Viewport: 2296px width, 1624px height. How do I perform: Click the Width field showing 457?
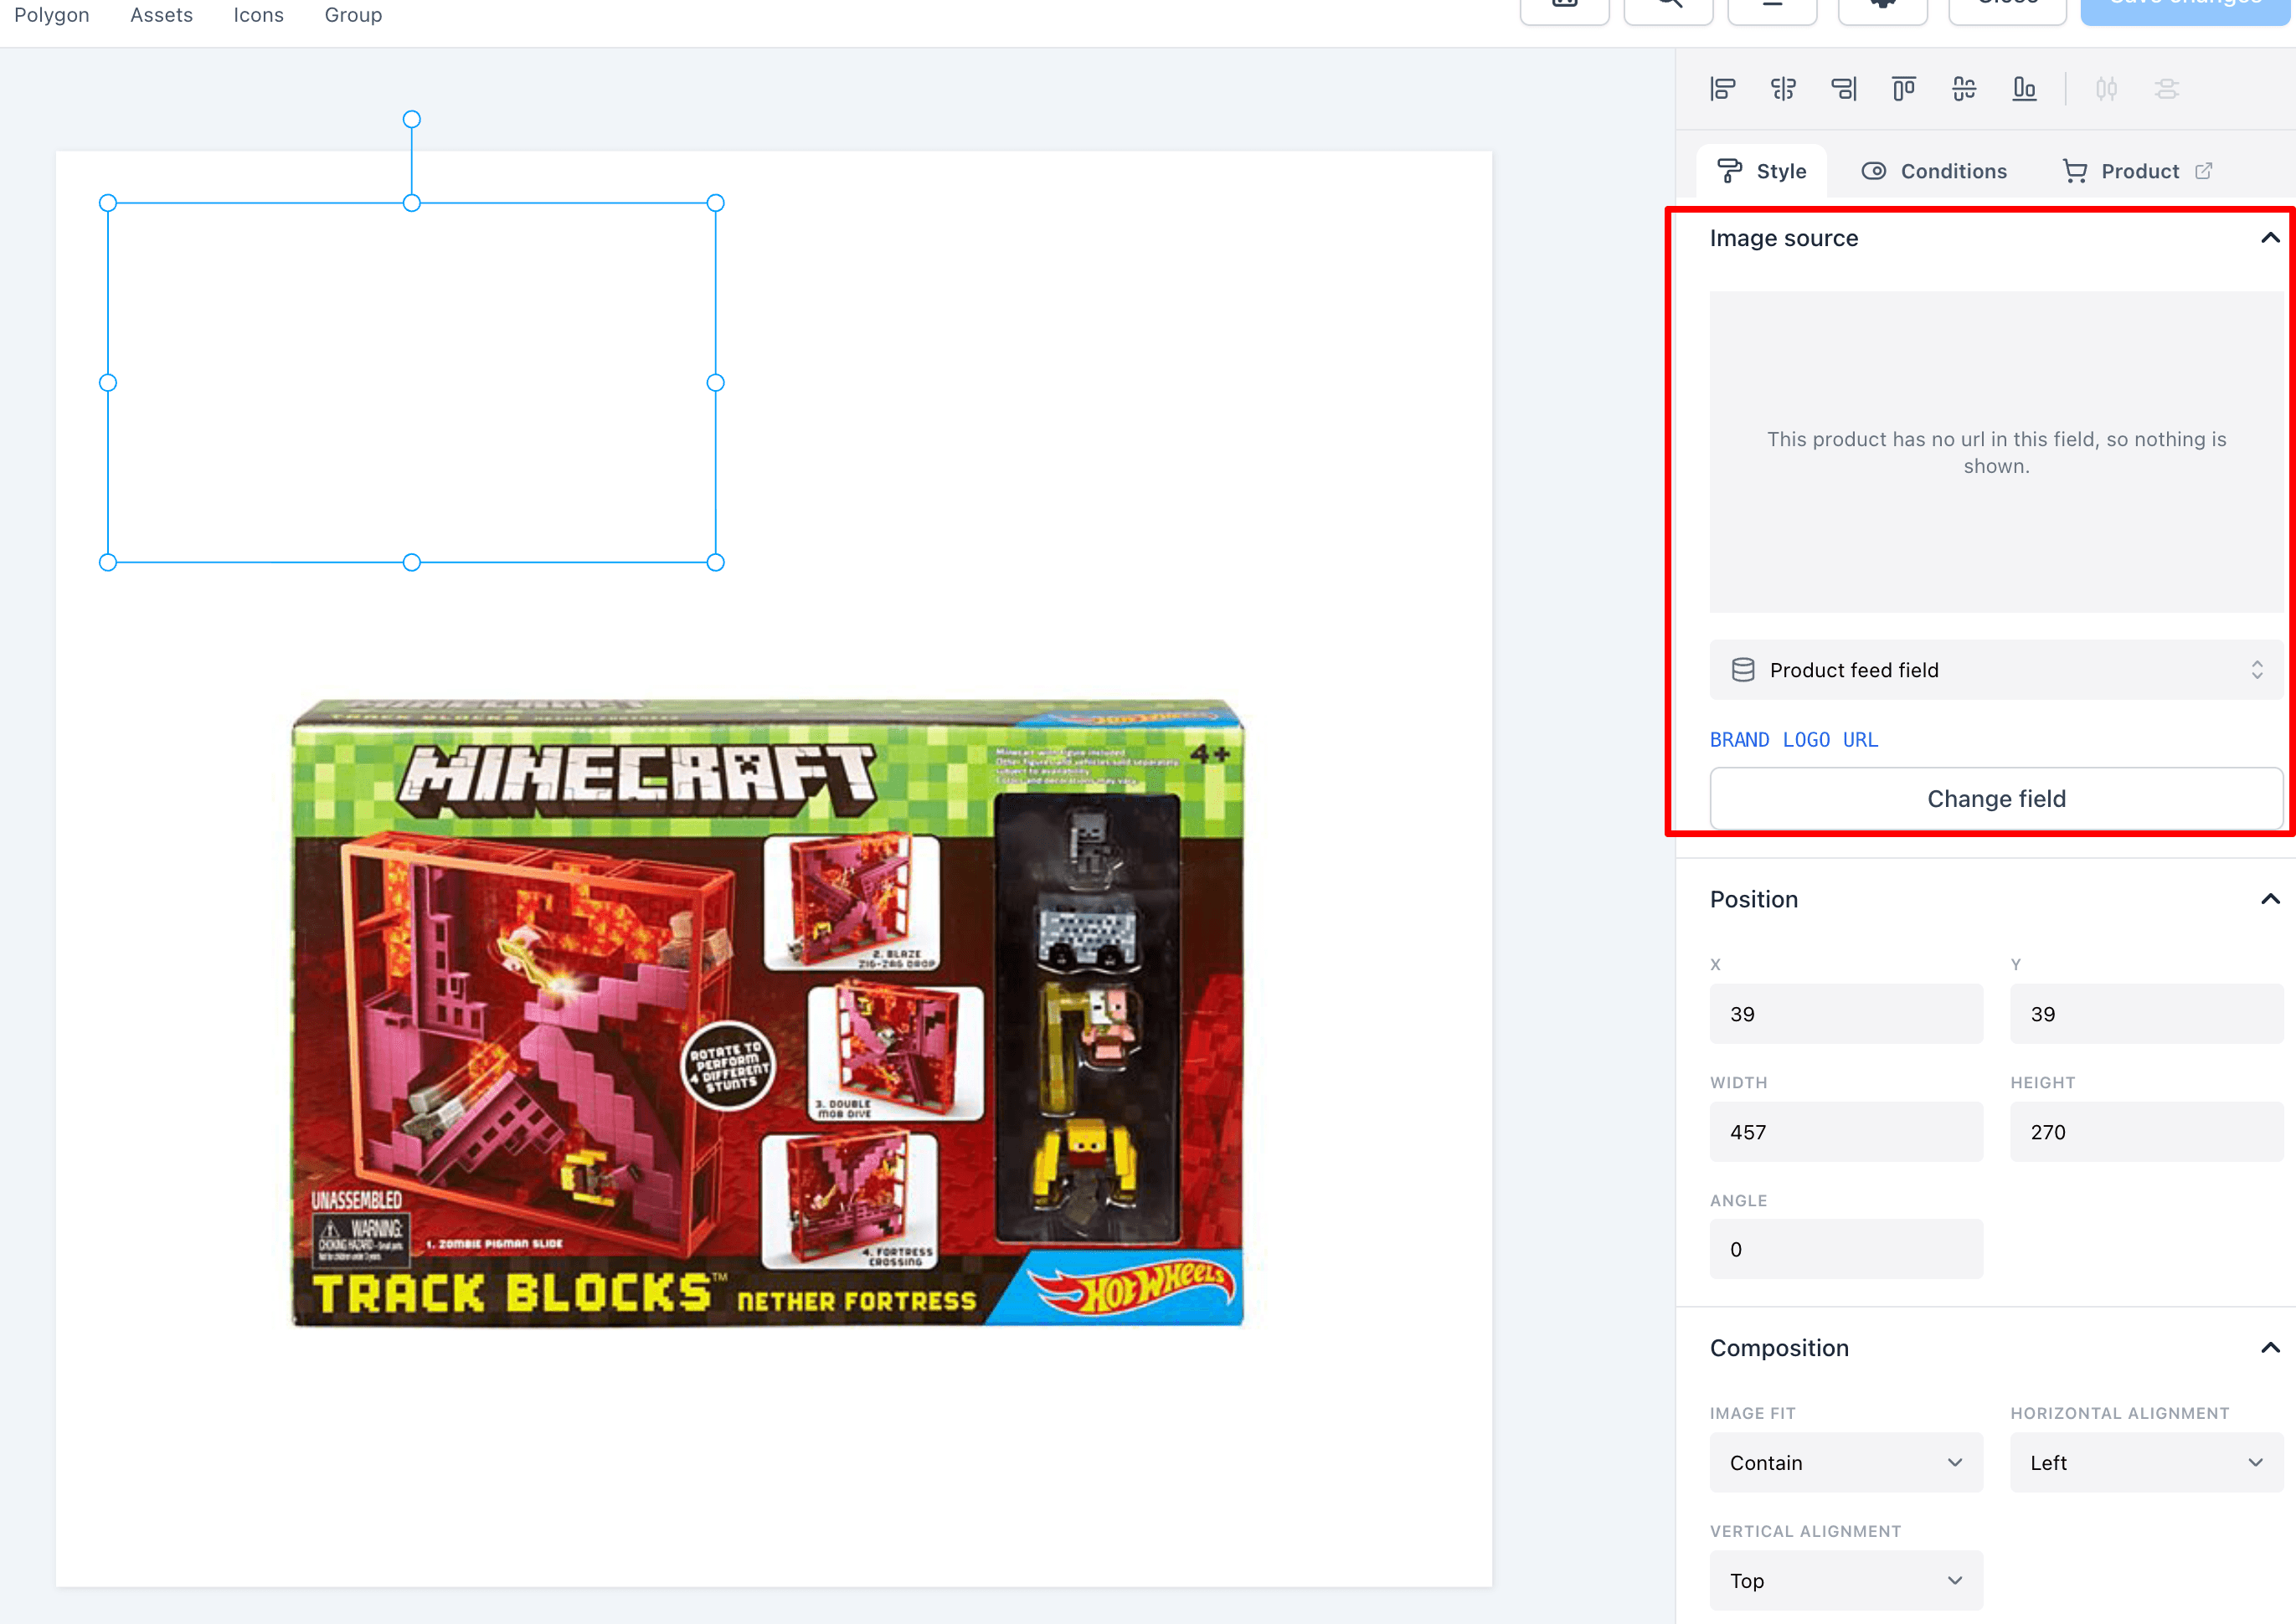tap(1846, 1132)
